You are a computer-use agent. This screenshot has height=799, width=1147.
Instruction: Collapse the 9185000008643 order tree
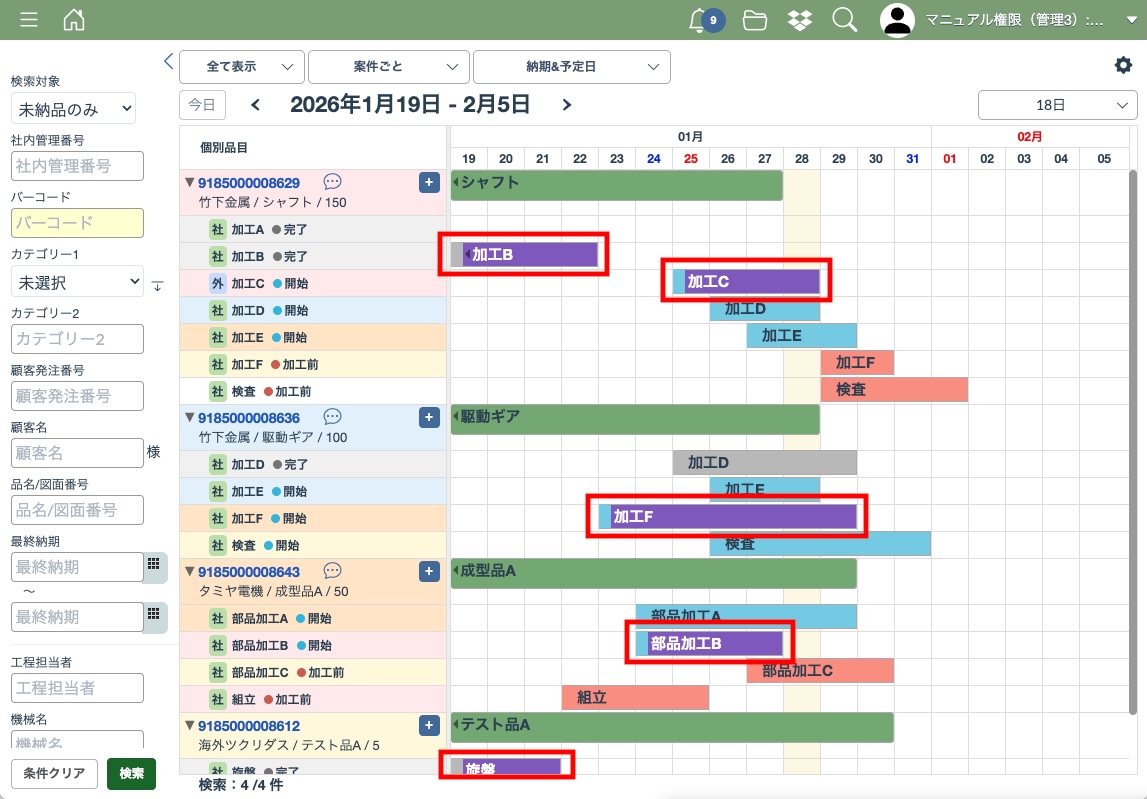click(190, 571)
